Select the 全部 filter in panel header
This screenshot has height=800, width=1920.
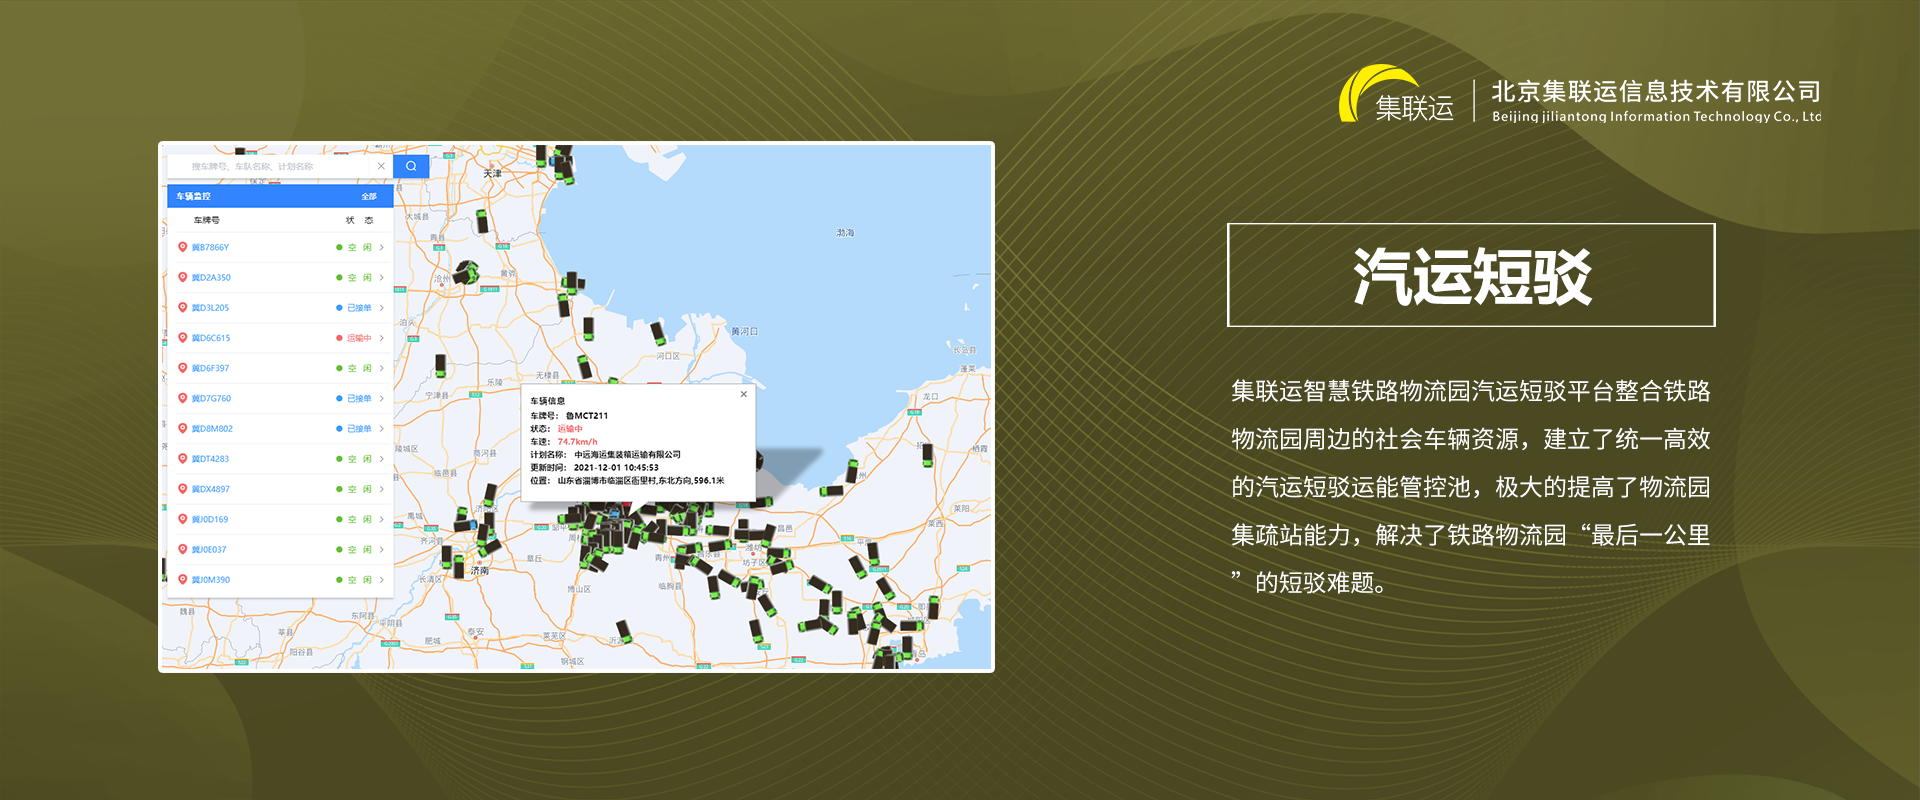pos(369,196)
